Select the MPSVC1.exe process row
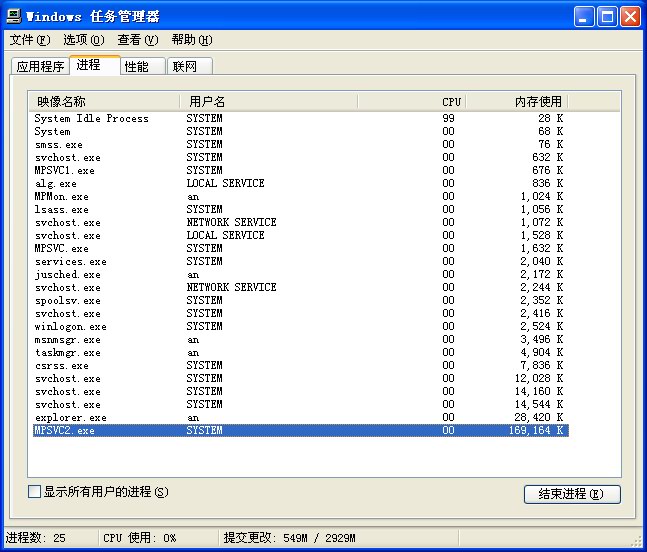 click(x=301, y=170)
